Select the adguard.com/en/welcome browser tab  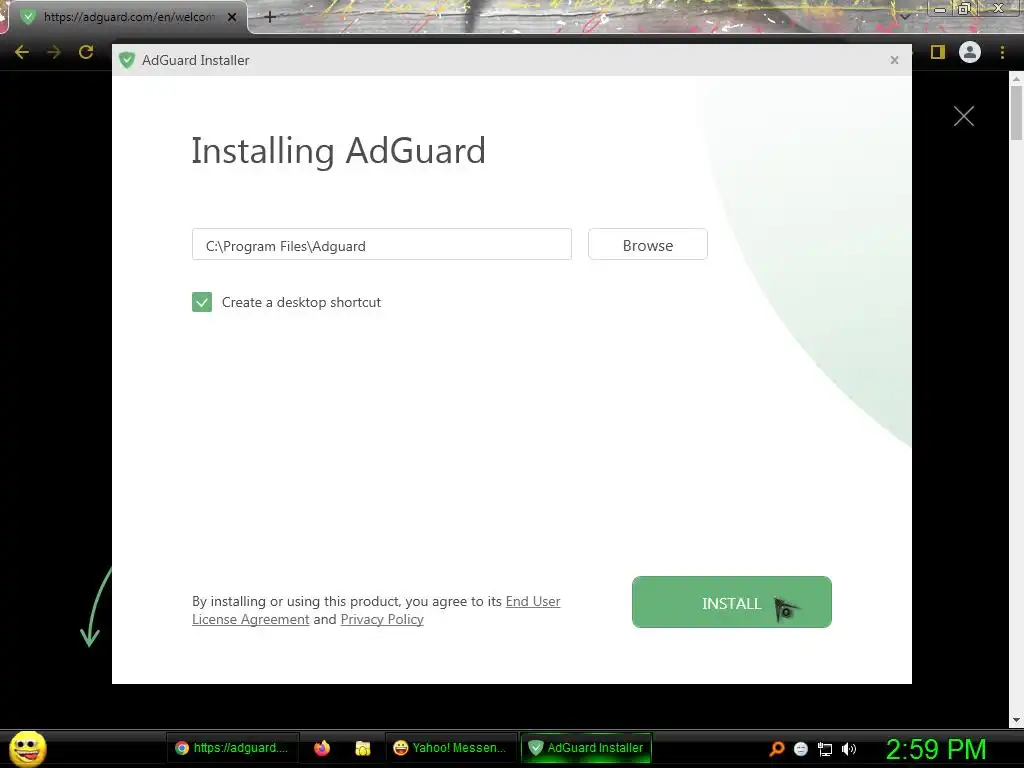coord(128,17)
